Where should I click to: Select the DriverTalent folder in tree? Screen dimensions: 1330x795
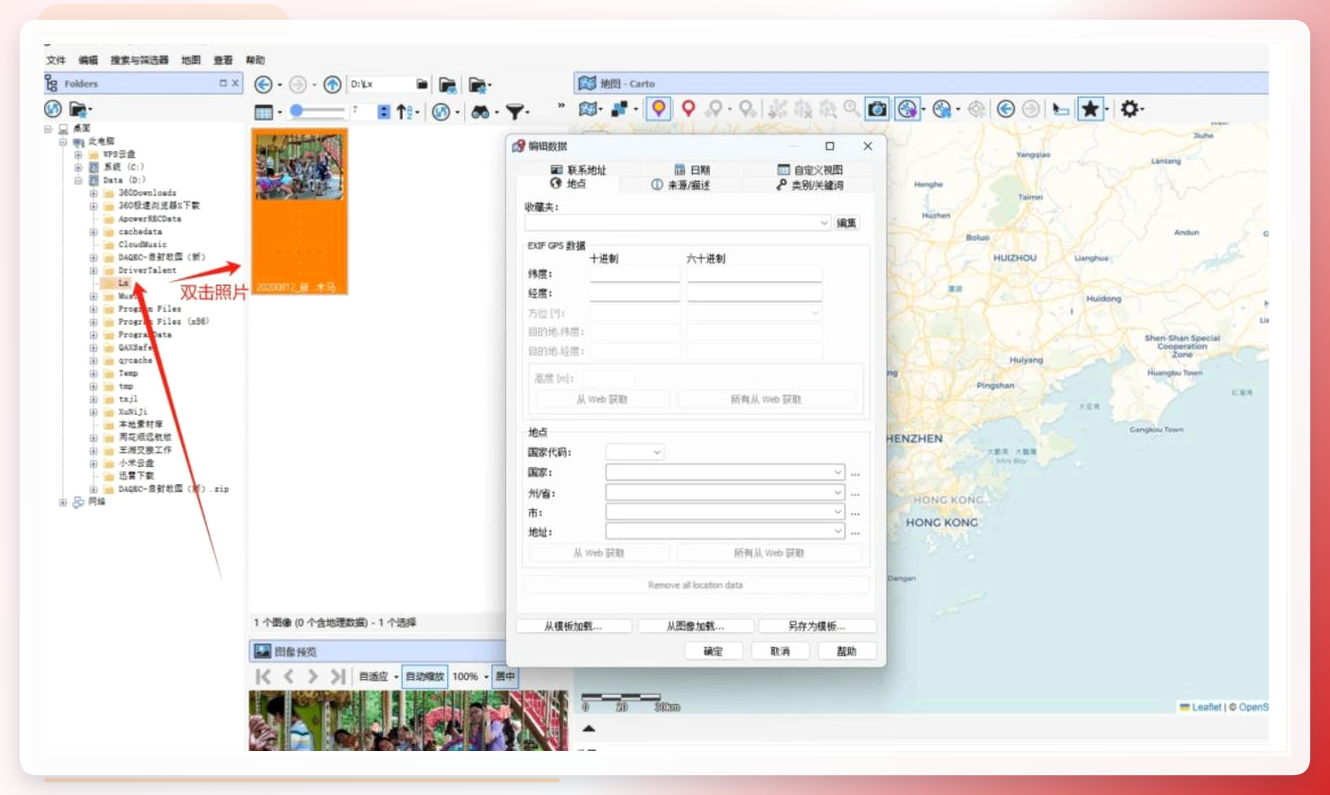(146, 270)
